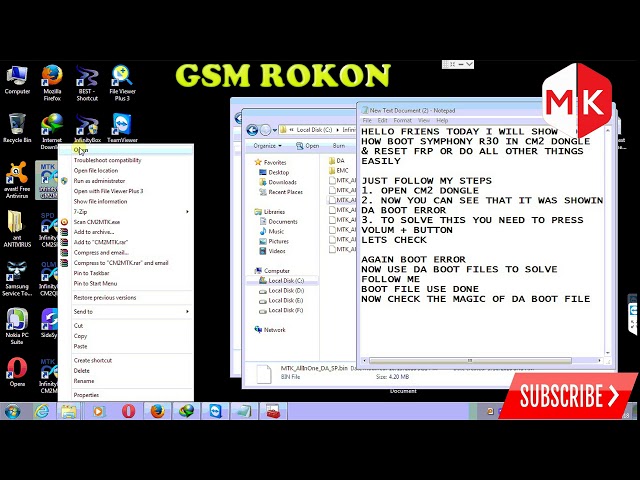Click Burn in the Explorer toolbar
This screenshot has height=480, width=640.
pos(338,146)
